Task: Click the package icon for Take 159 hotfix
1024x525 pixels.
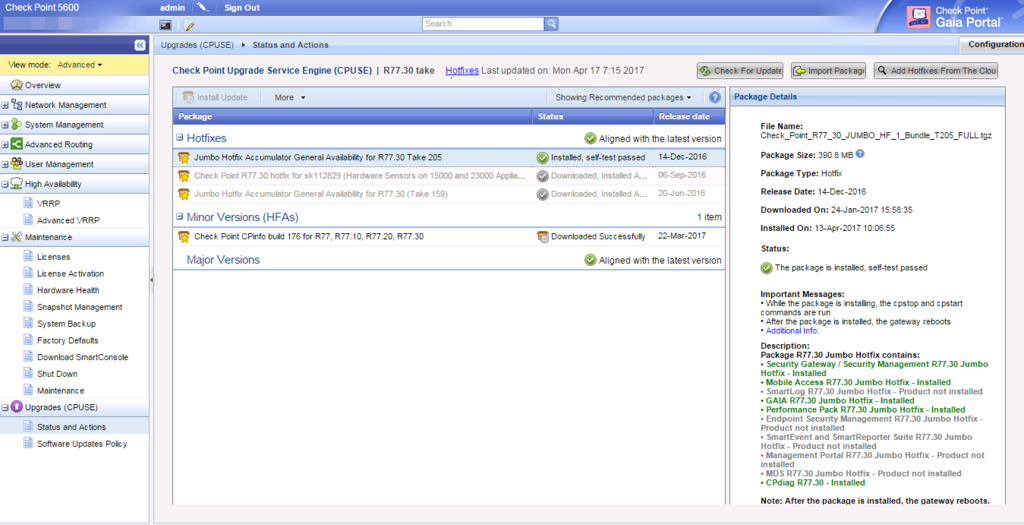Action: click(184, 194)
